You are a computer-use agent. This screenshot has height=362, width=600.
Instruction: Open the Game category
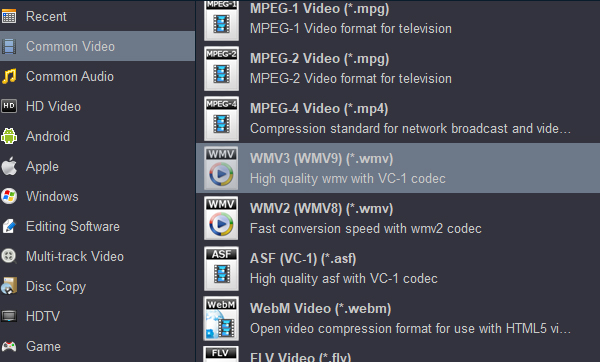click(97, 346)
